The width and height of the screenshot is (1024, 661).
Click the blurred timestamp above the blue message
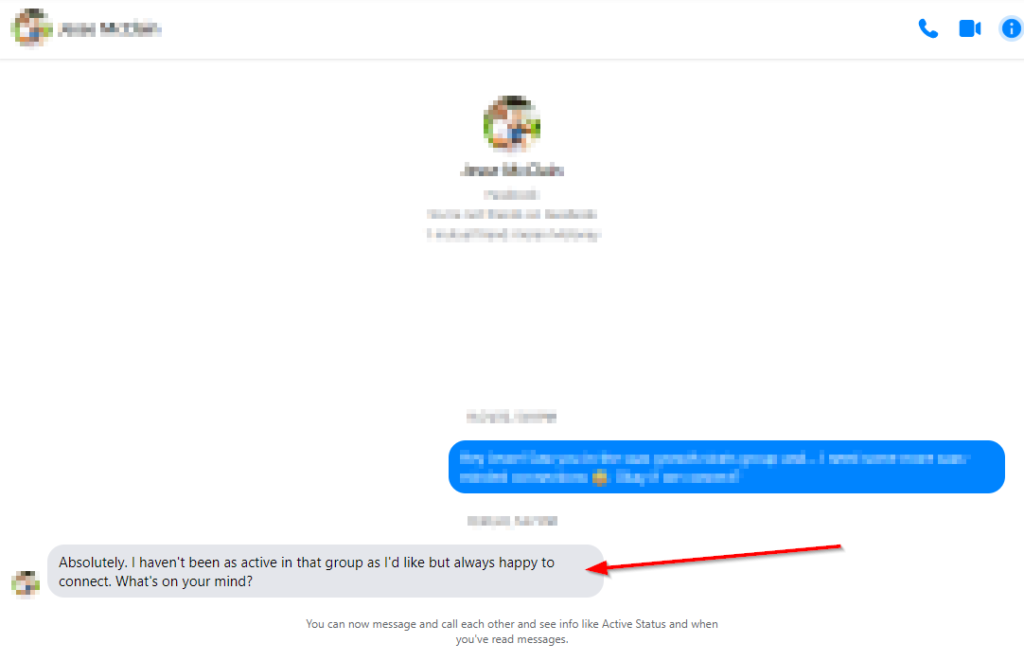(511, 417)
